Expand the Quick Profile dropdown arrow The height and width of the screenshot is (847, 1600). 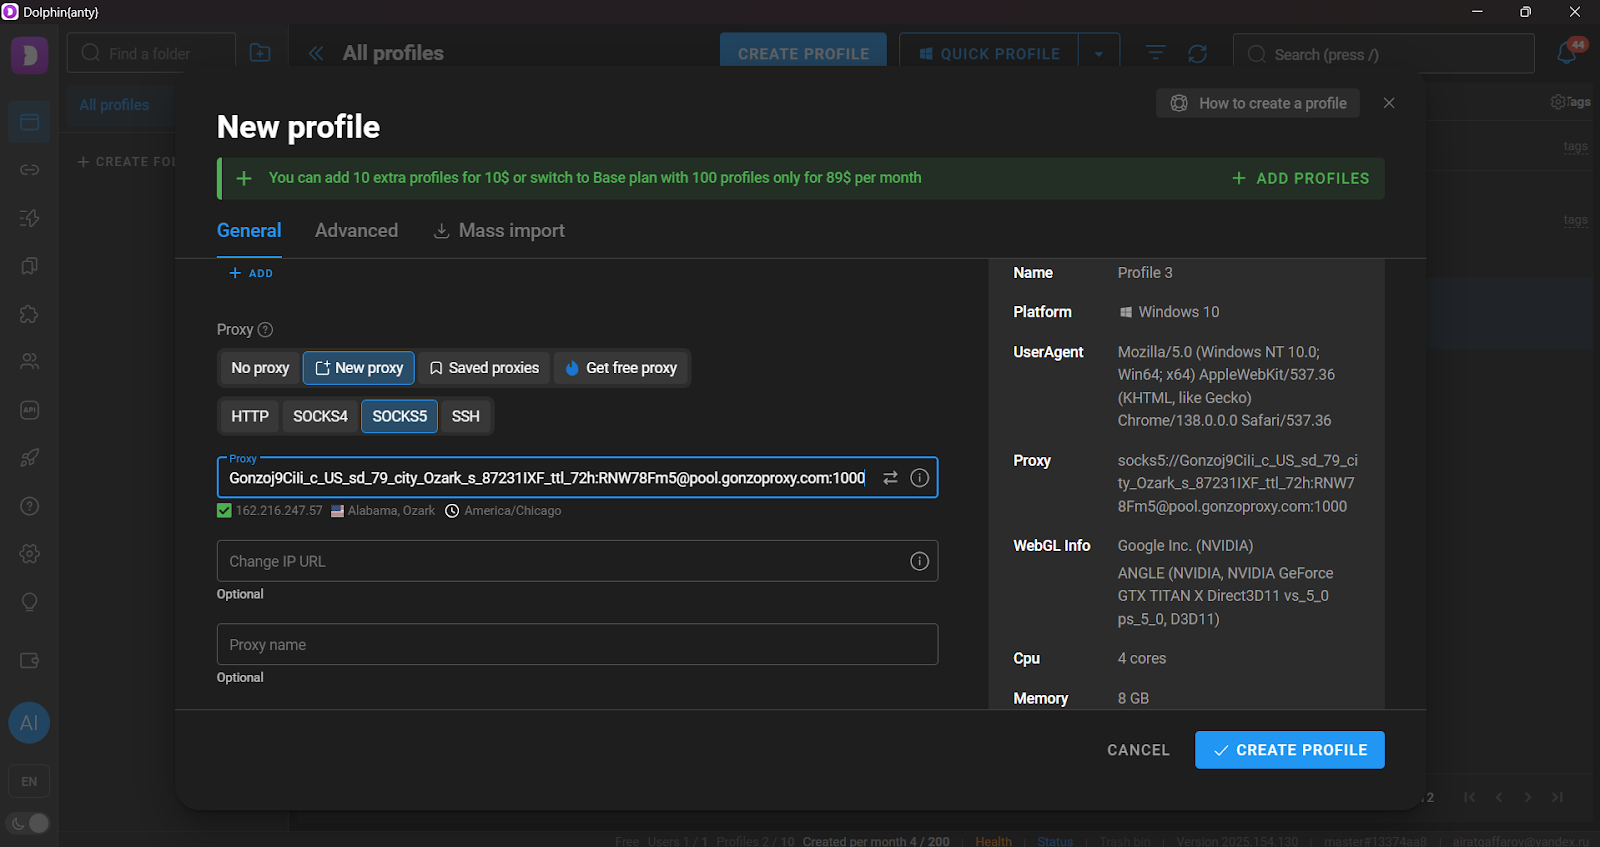pyautogui.click(x=1099, y=54)
